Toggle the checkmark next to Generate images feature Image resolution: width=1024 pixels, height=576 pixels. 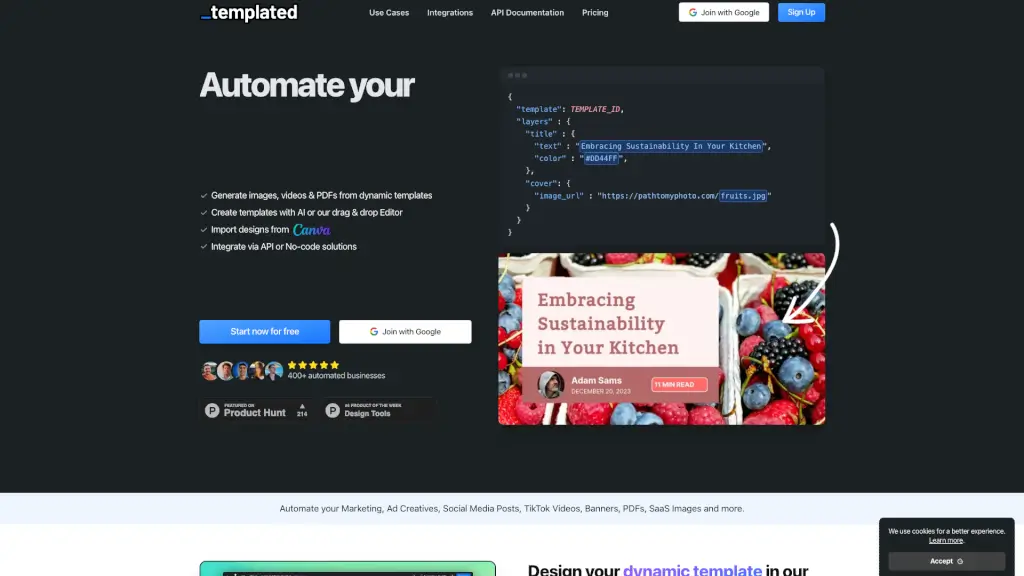tap(203, 195)
